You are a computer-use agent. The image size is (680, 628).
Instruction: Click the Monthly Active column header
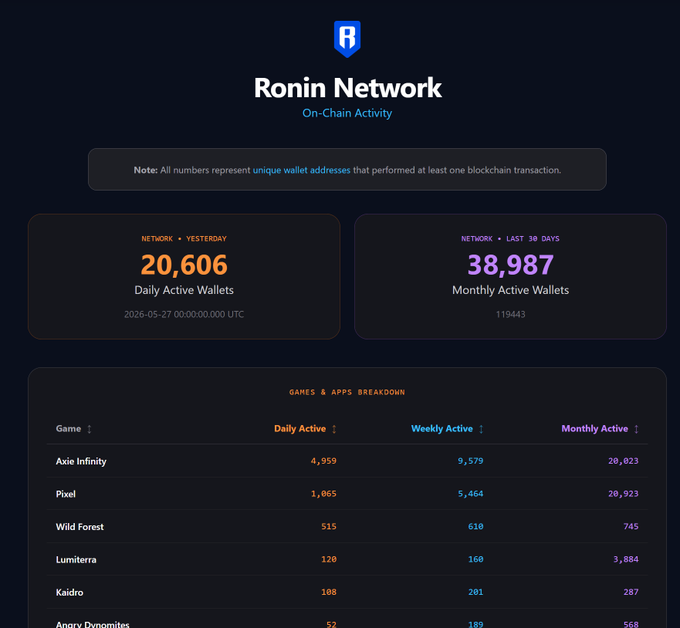[595, 428]
